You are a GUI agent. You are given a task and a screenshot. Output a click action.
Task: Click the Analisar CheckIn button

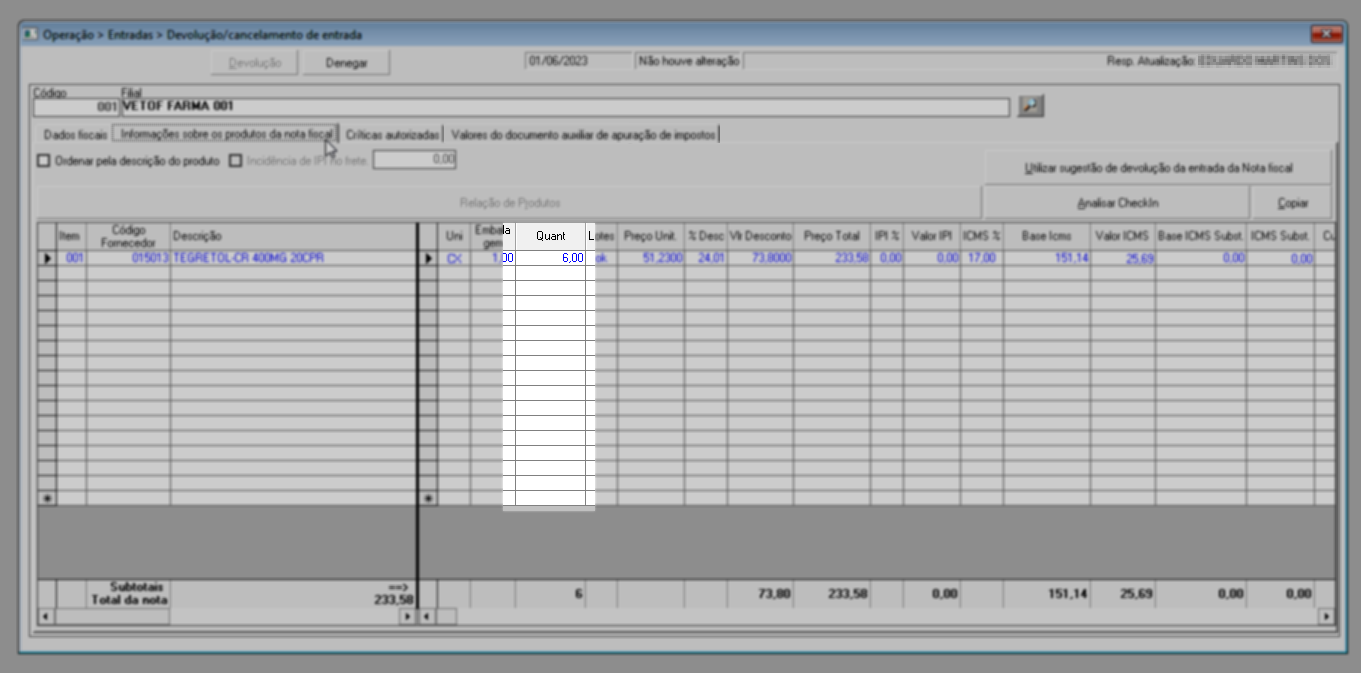tap(1117, 203)
